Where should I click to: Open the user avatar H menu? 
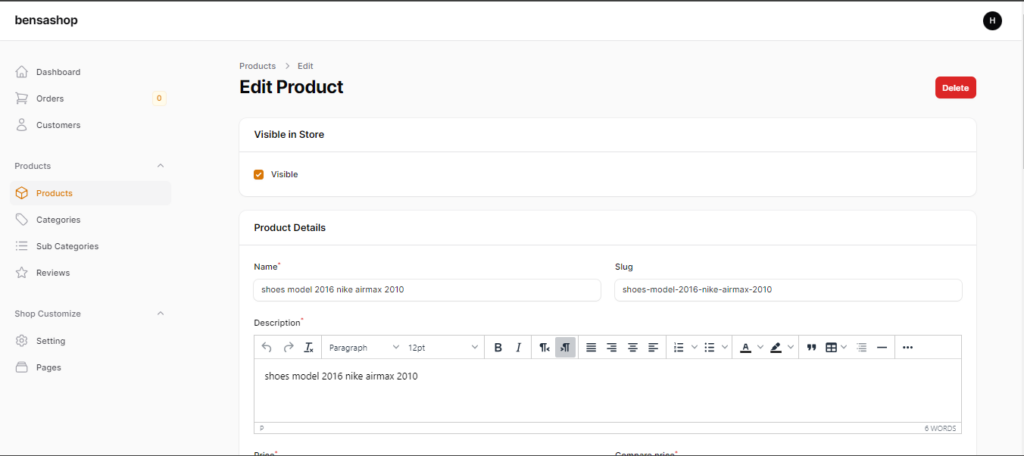(x=992, y=21)
